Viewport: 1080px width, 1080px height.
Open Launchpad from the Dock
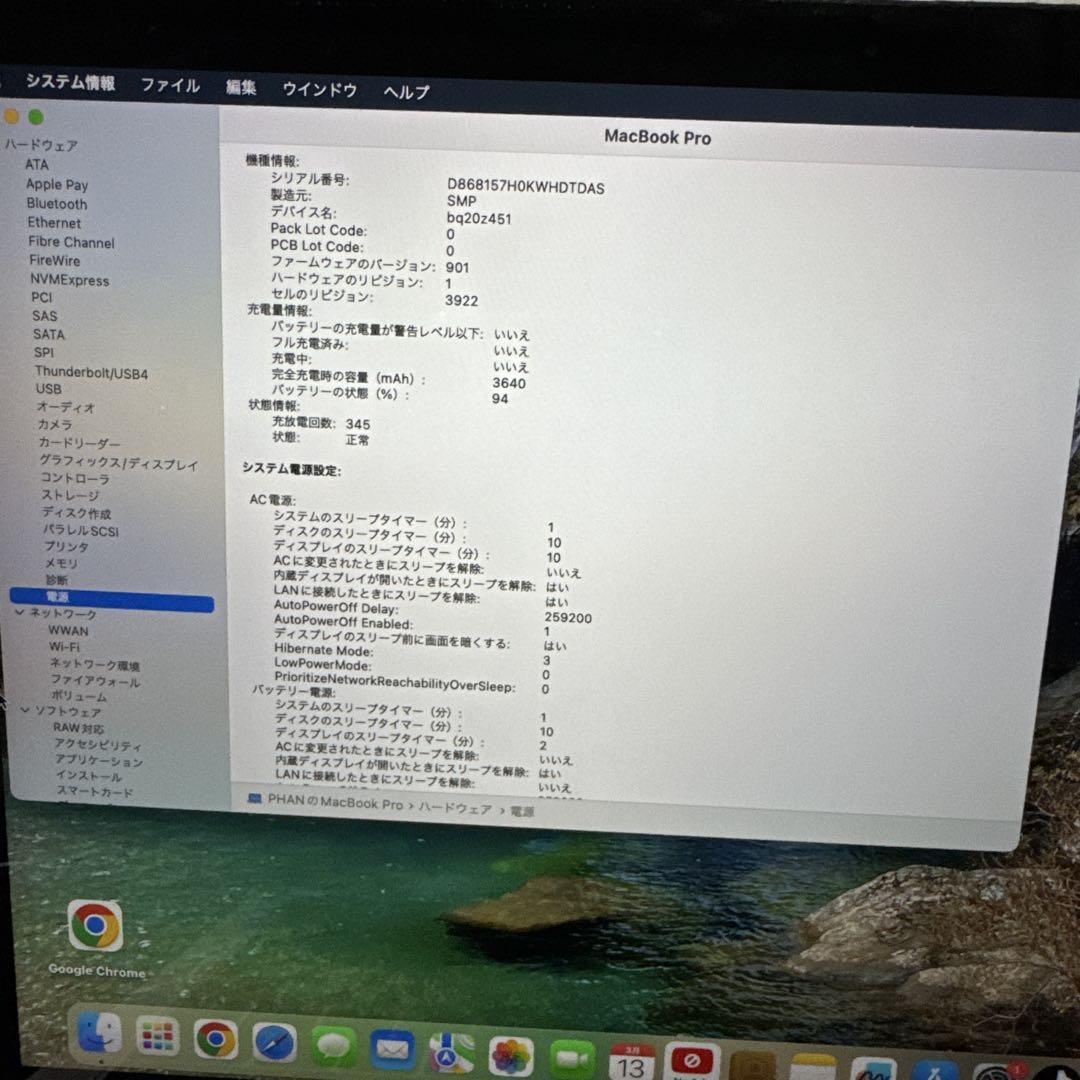tap(157, 1036)
